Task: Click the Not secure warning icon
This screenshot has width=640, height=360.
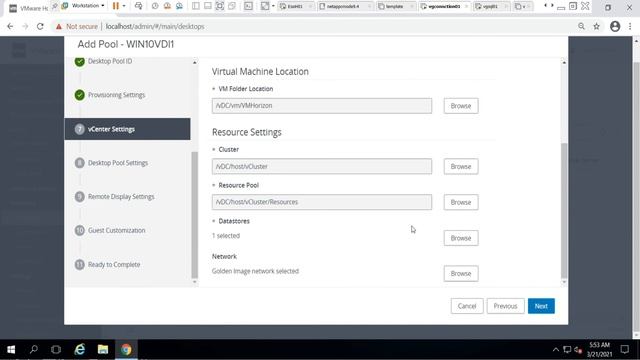Action: tap(59, 27)
